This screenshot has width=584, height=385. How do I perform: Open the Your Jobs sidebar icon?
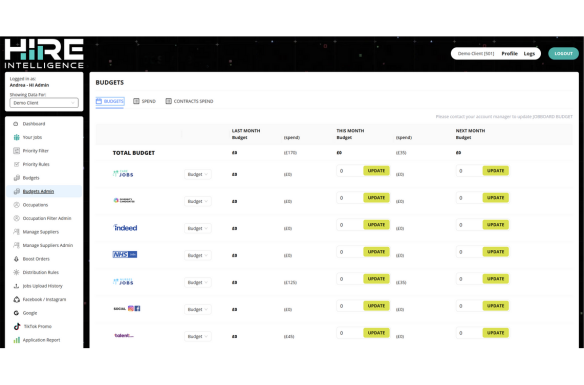tap(16, 137)
